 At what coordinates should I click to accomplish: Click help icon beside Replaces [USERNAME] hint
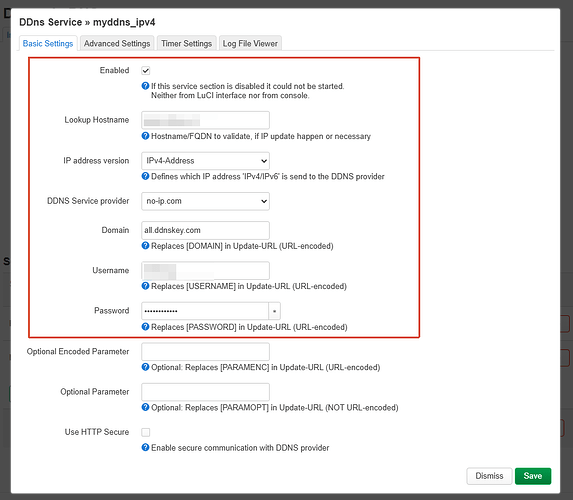pyautogui.click(x=145, y=286)
